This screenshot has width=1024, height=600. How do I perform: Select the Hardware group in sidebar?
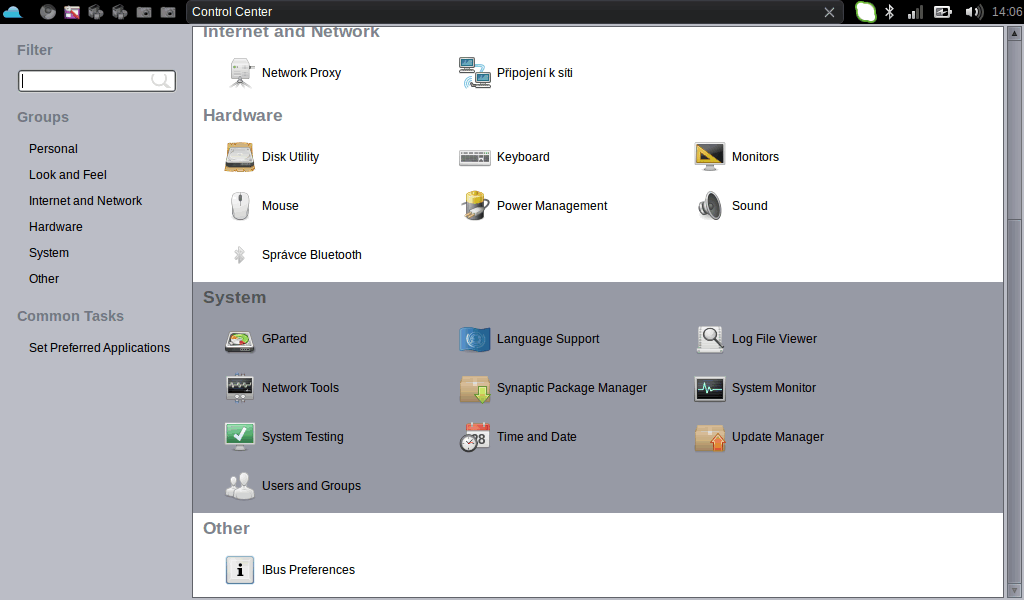click(x=56, y=227)
